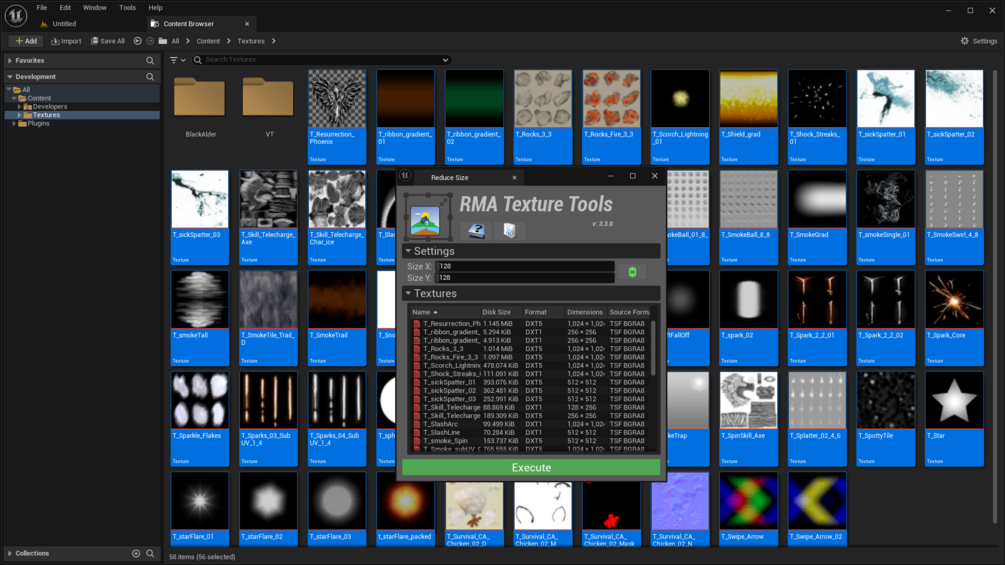Select the T_SlashArc row in list
The image size is (1005, 565).
(529, 424)
